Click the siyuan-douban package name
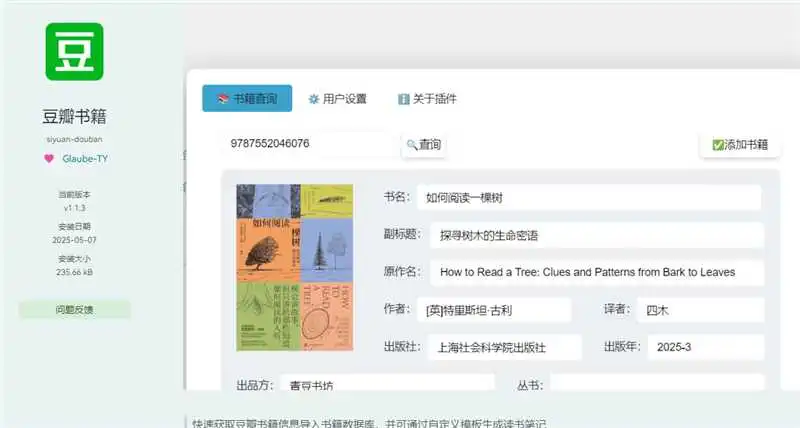 (74, 139)
